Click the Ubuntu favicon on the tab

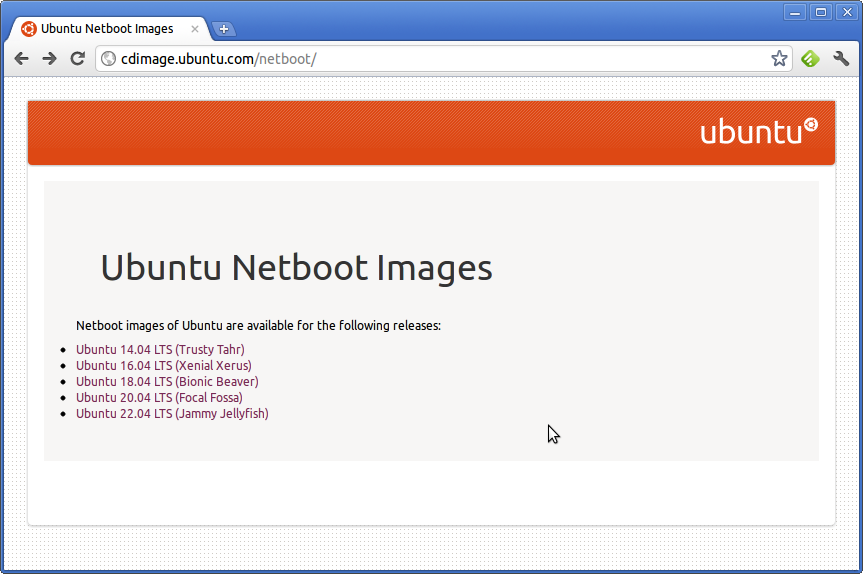29,29
